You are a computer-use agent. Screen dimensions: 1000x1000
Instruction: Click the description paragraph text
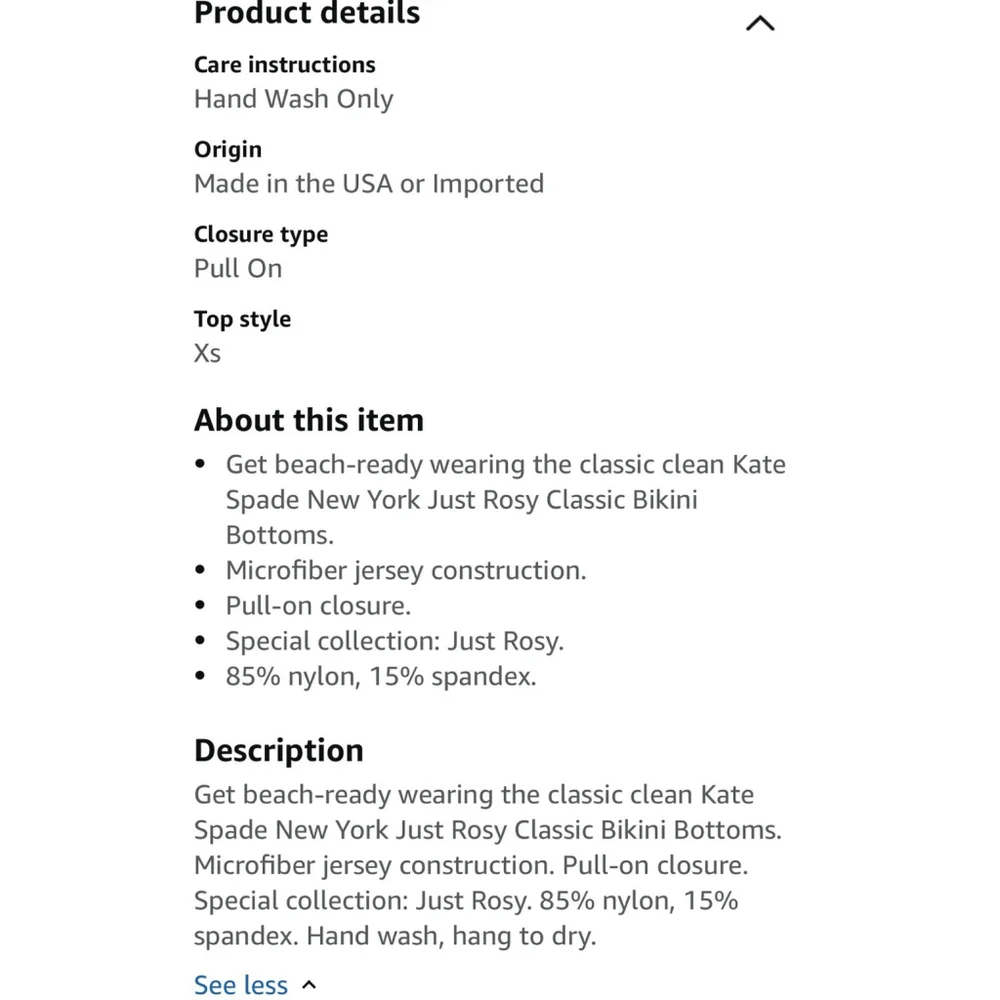click(x=488, y=865)
